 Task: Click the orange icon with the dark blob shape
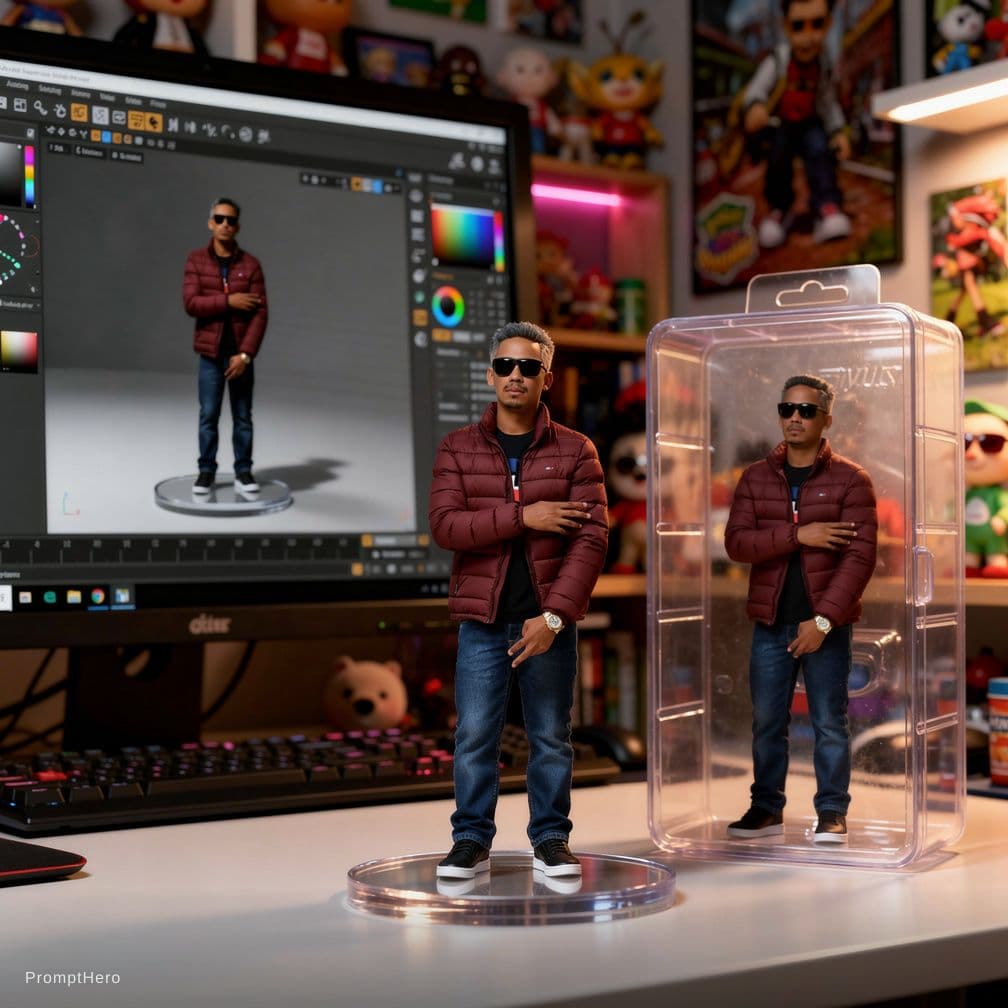pos(153,122)
